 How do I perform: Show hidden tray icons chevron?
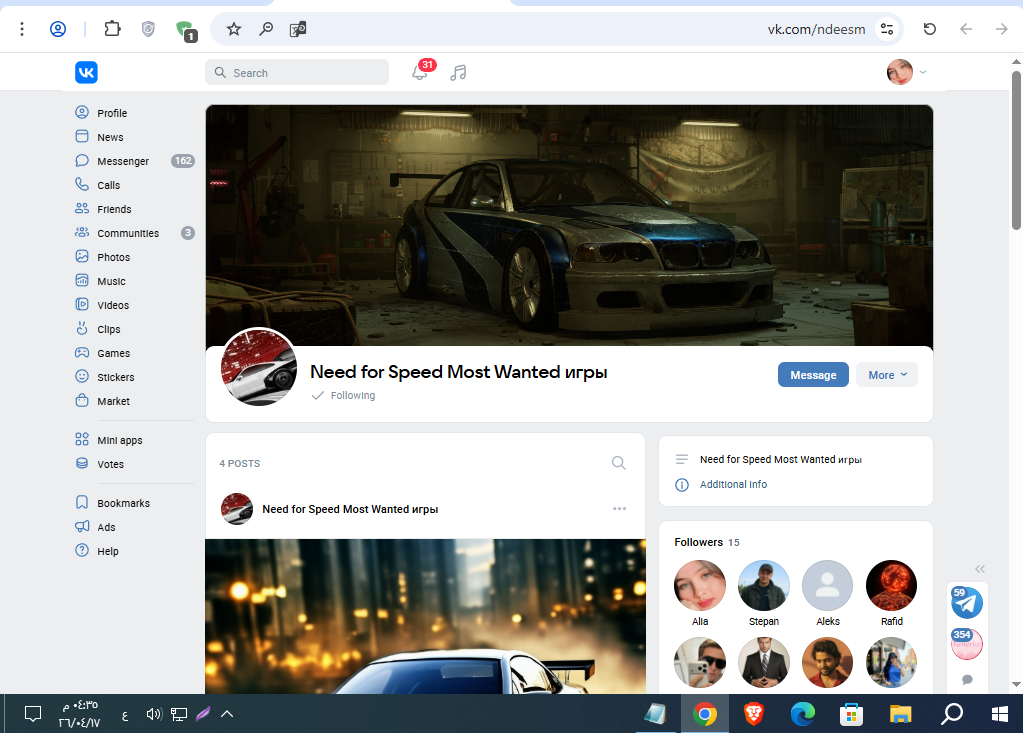[x=226, y=714]
